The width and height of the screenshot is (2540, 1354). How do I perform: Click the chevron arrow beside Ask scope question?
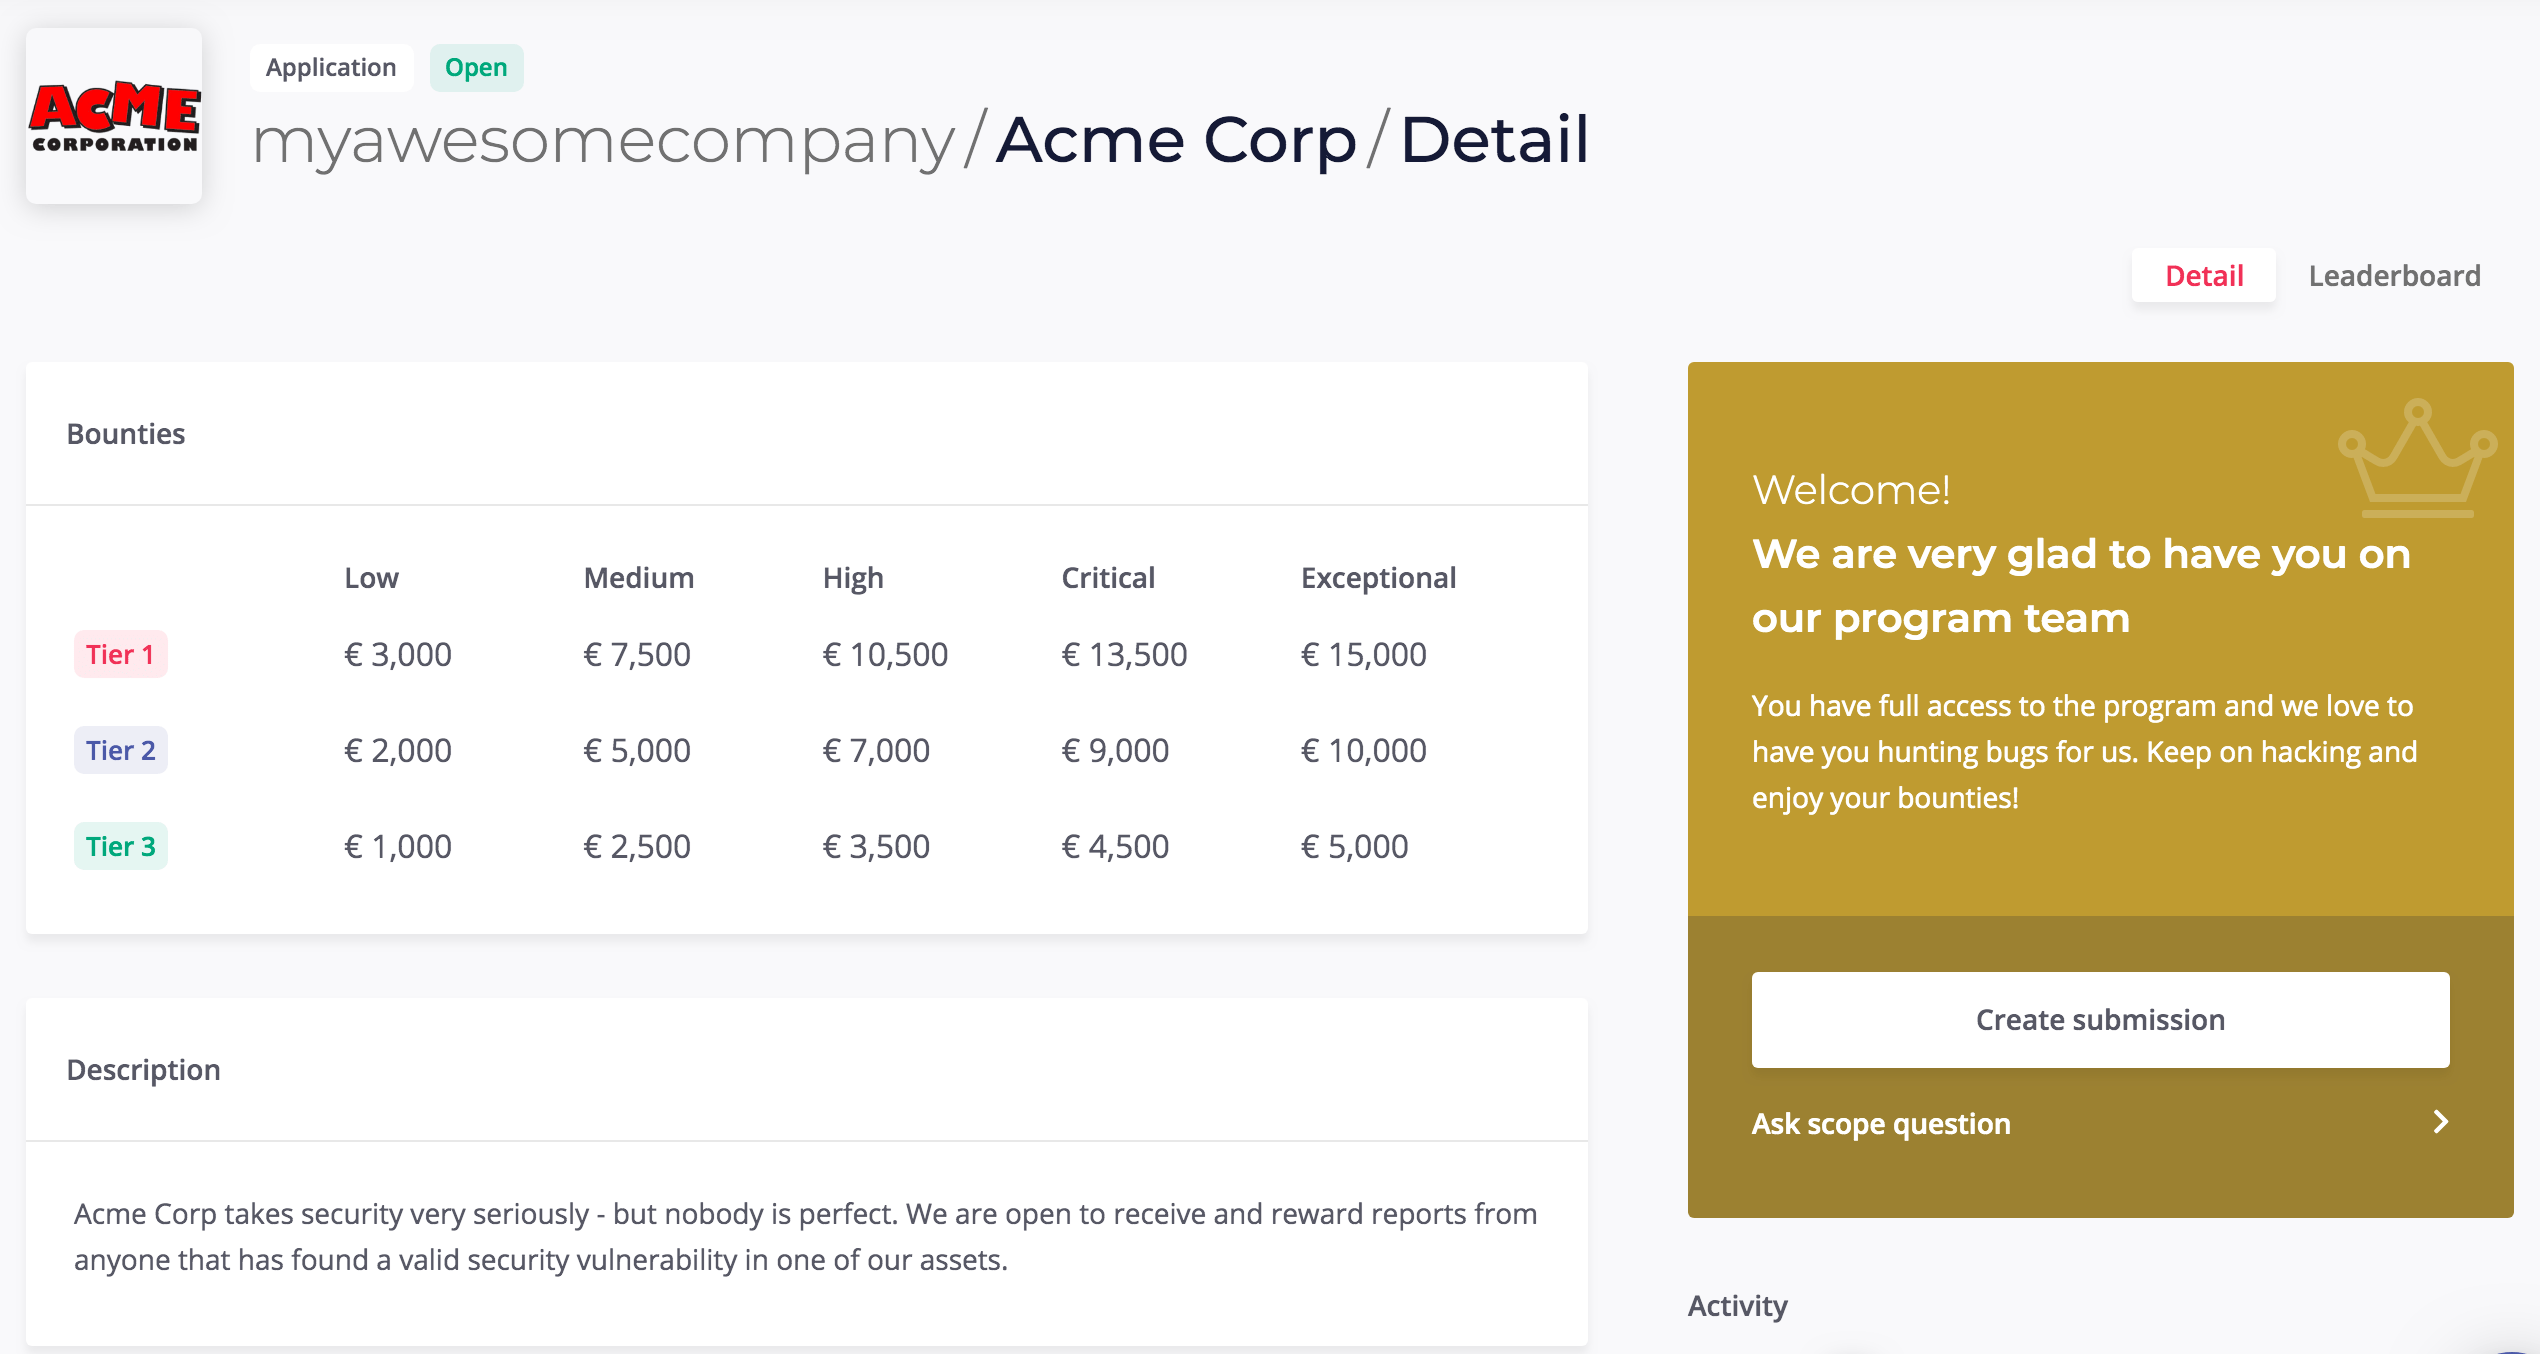pyautogui.click(x=2441, y=1122)
